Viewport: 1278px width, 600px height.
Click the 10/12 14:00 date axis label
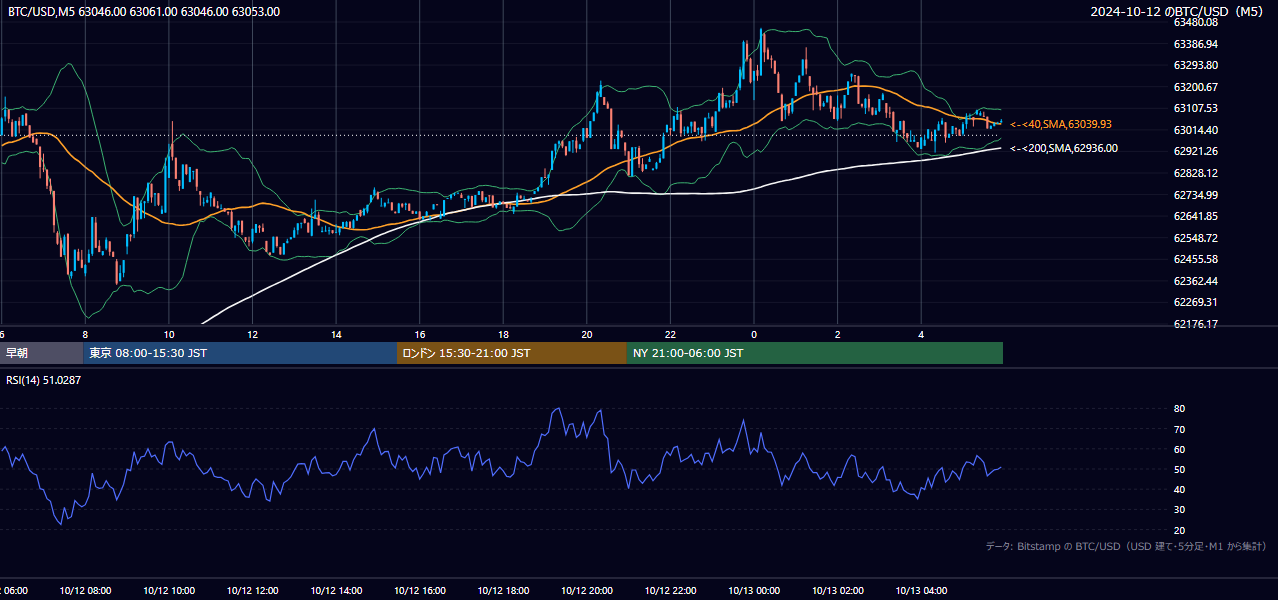click(x=336, y=591)
